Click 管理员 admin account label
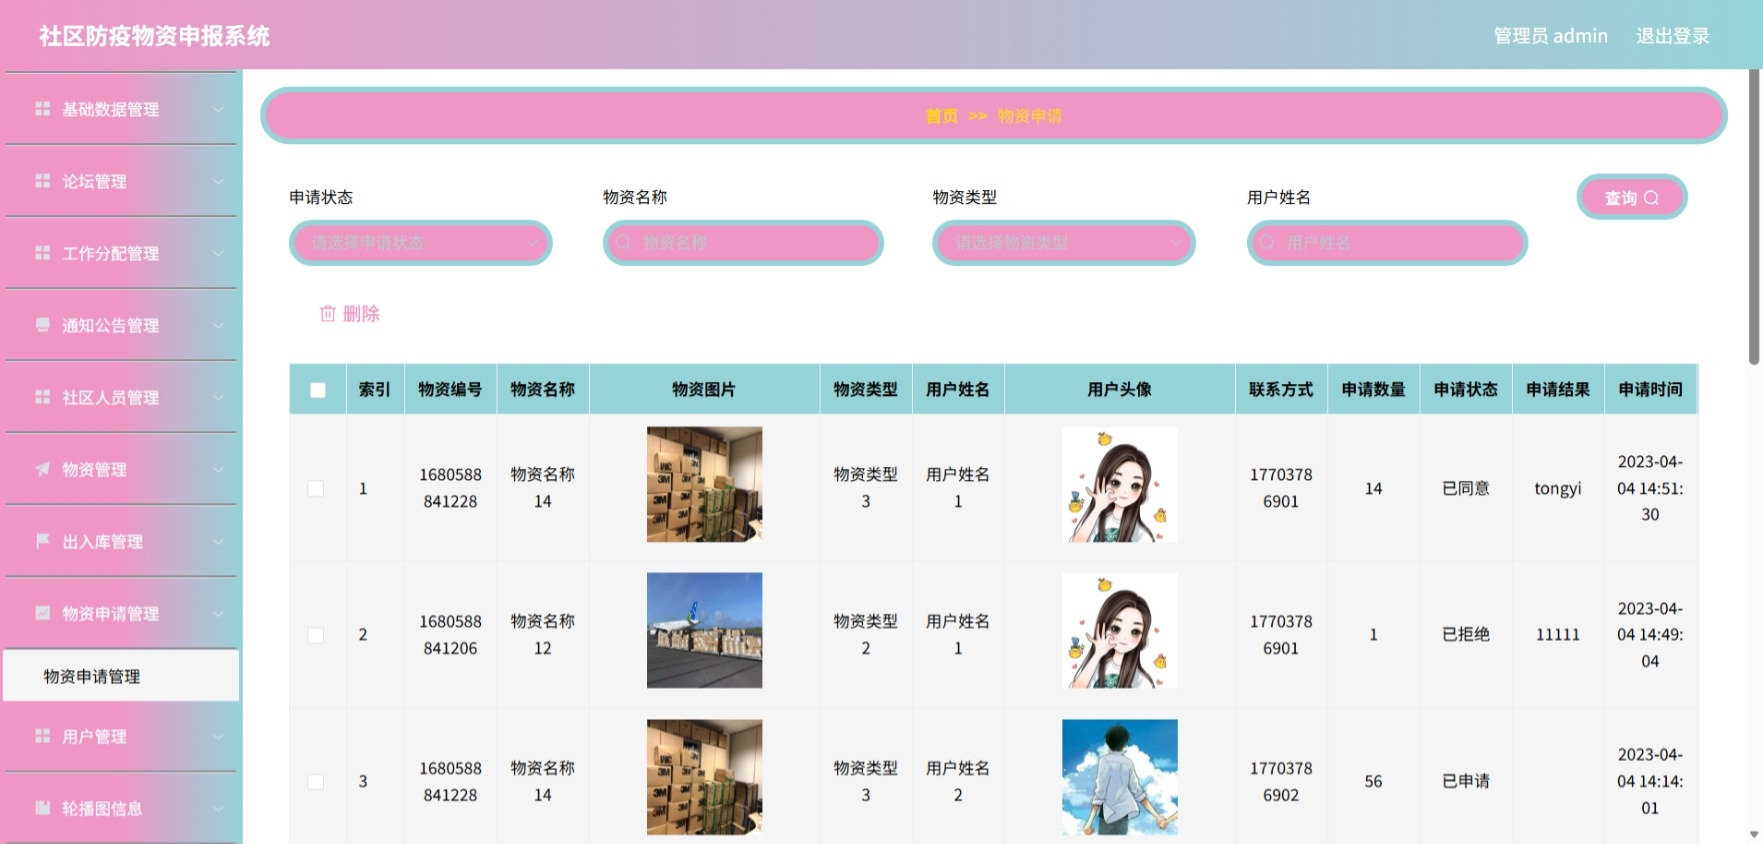This screenshot has width=1763, height=844. tap(1551, 36)
